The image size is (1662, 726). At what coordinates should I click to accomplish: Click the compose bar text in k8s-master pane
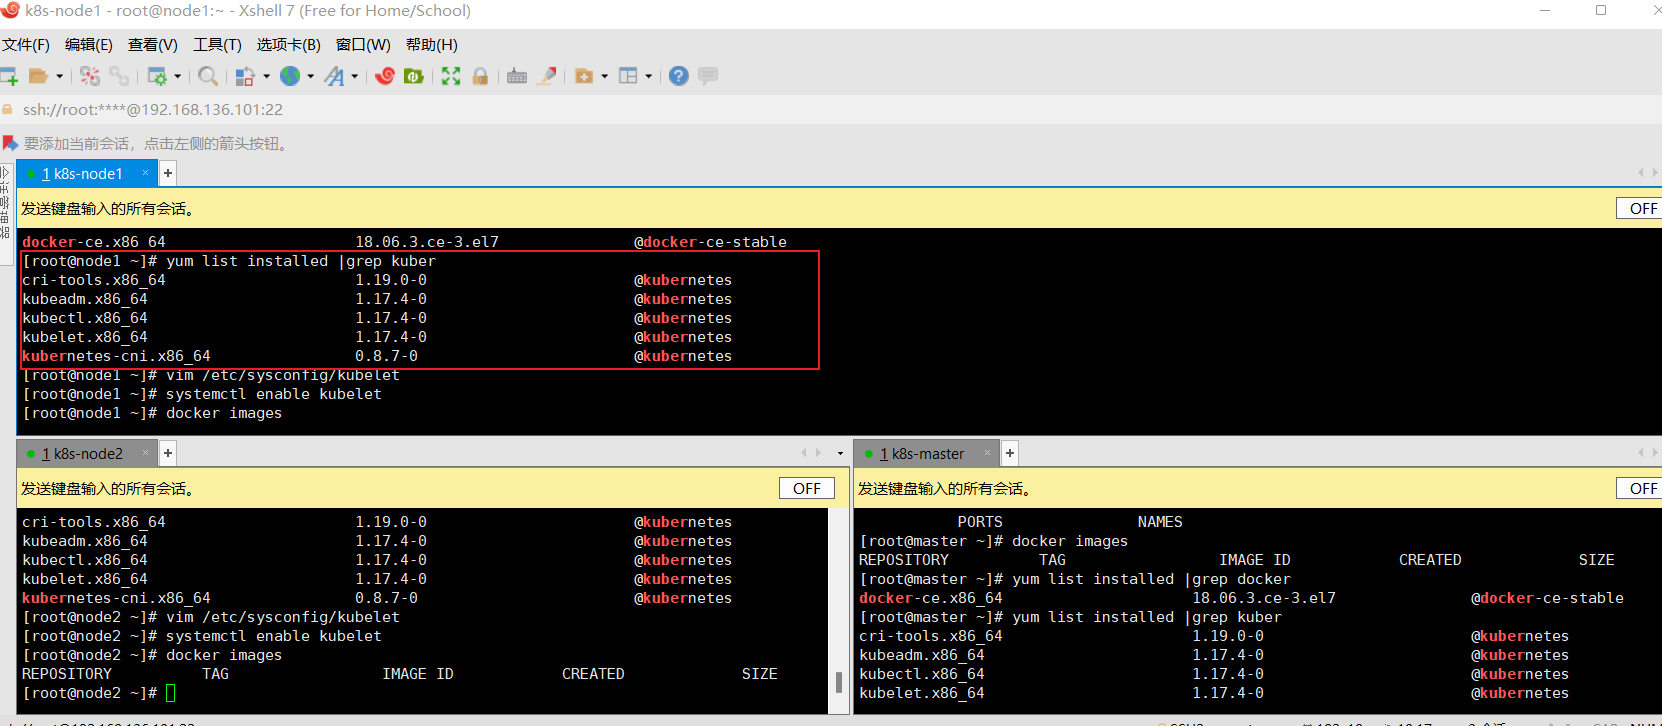point(945,488)
